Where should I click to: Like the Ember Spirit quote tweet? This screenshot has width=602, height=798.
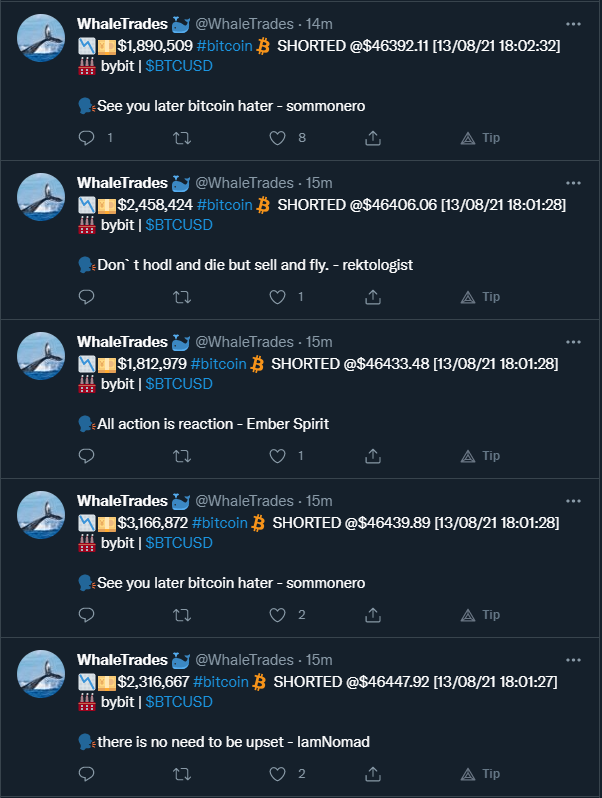(x=277, y=456)
